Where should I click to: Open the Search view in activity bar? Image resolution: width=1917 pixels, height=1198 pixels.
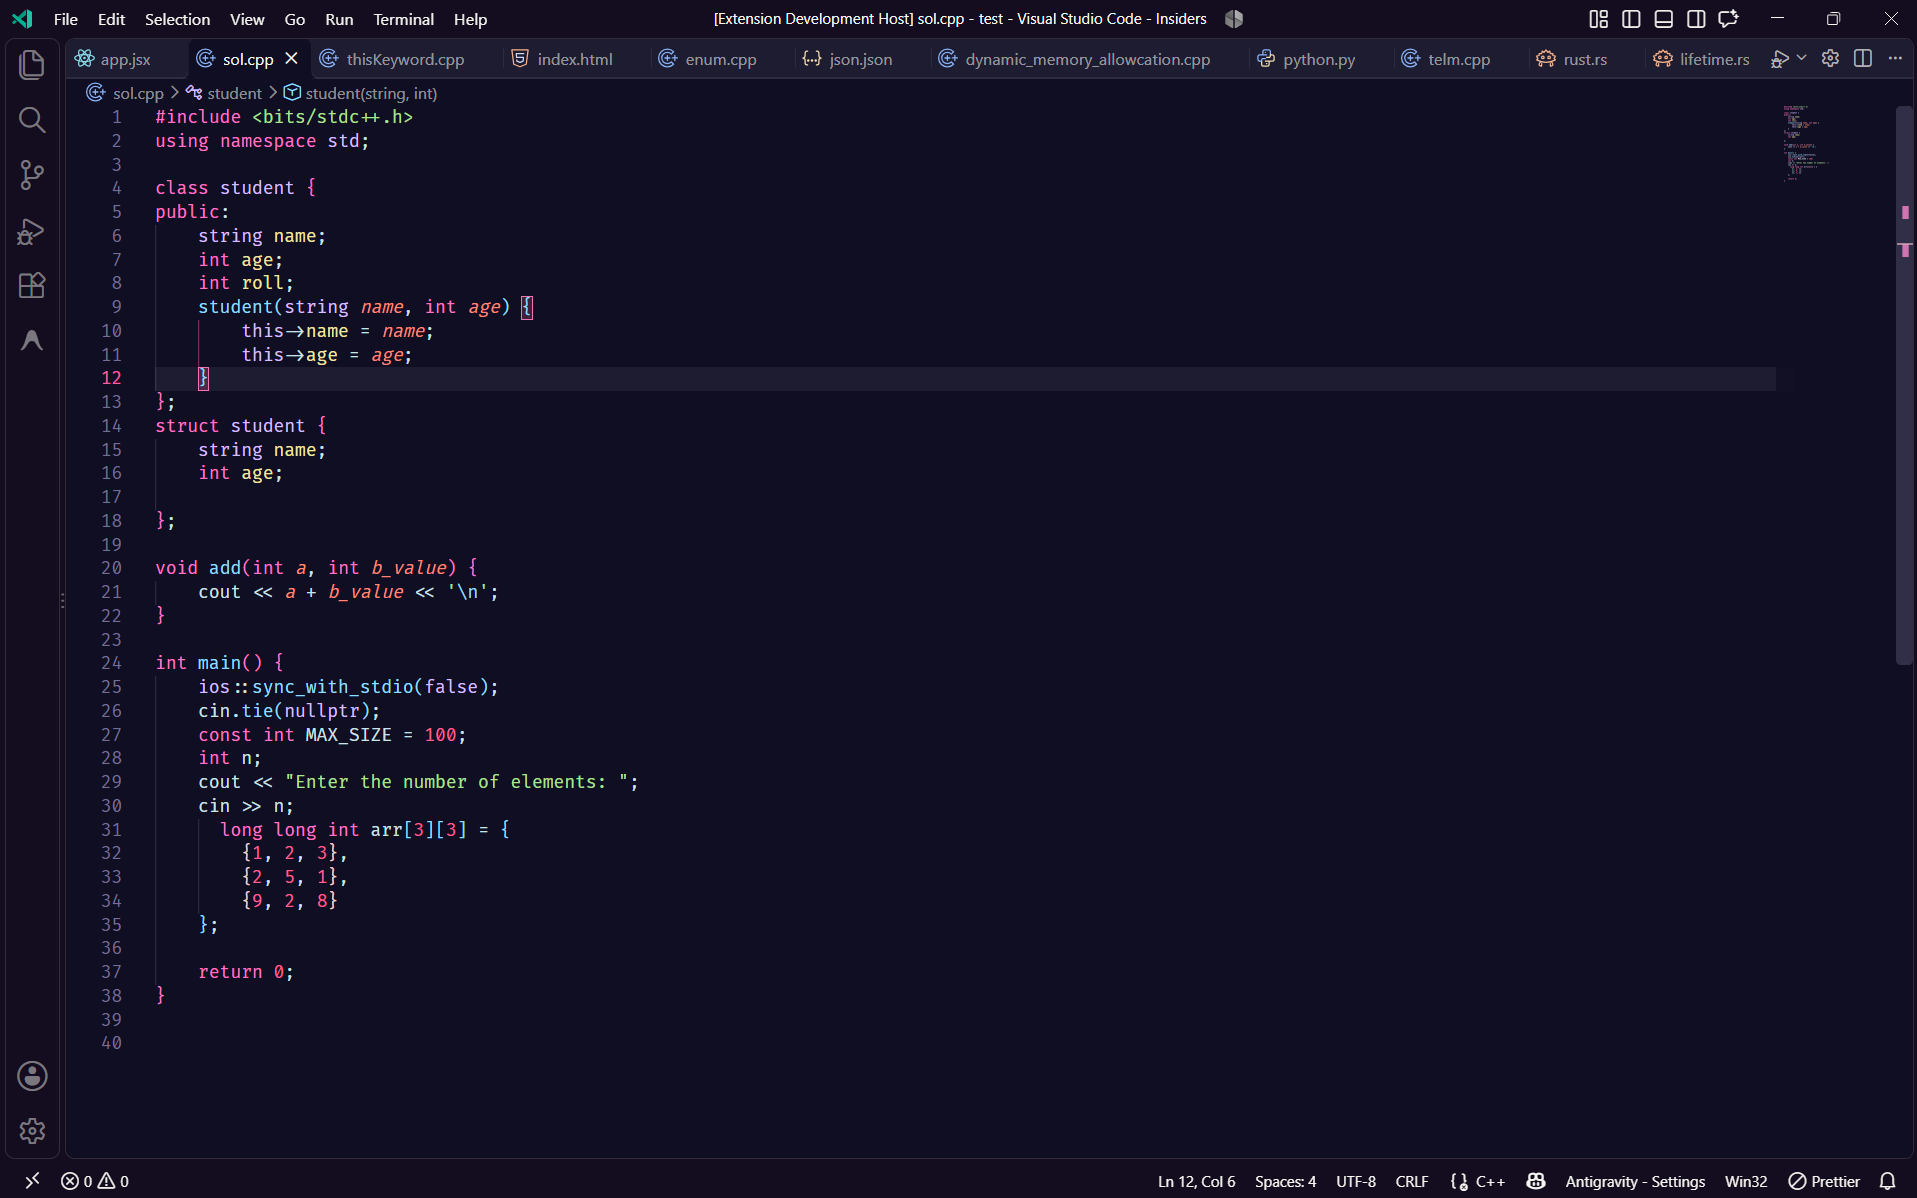coord(32,120)
